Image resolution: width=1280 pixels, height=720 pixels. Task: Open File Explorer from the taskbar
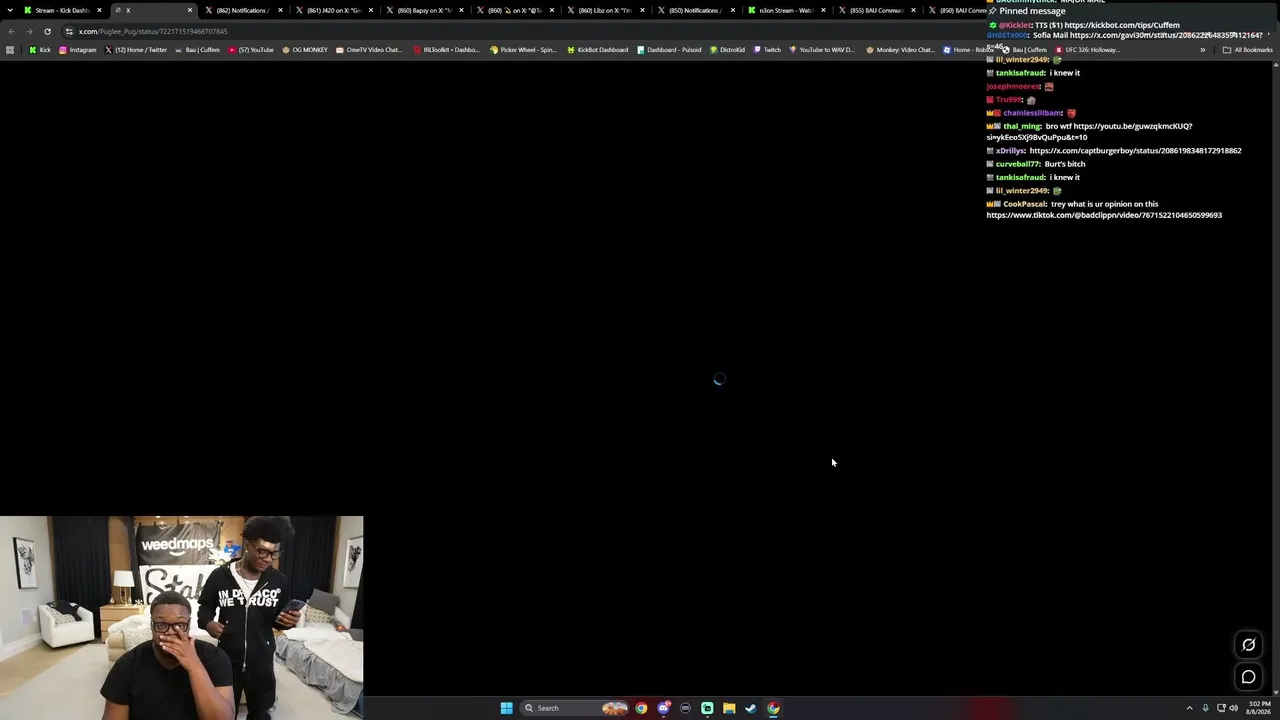729,708
